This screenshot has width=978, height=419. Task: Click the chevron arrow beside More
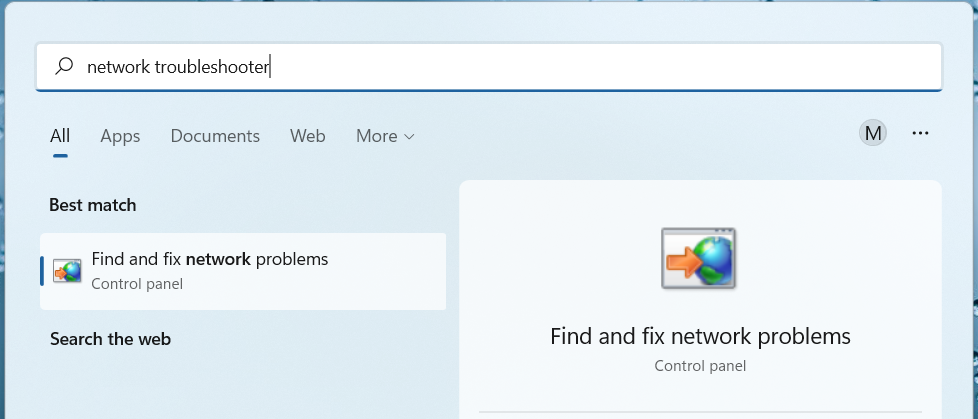pyautogui.click(x=409, y=137)
